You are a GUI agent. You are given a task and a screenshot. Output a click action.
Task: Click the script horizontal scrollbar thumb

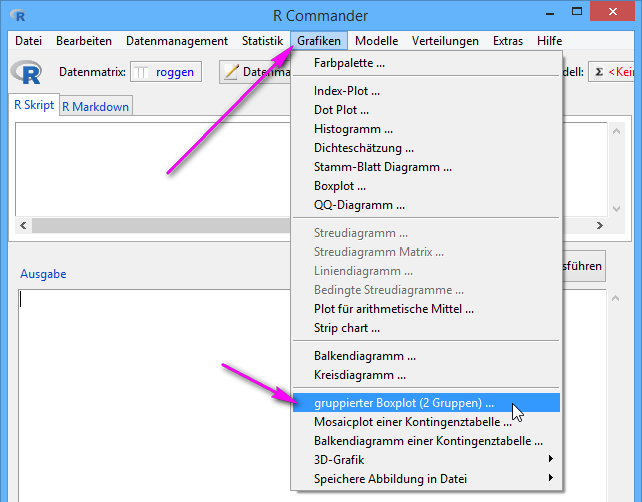coord(161,226)
